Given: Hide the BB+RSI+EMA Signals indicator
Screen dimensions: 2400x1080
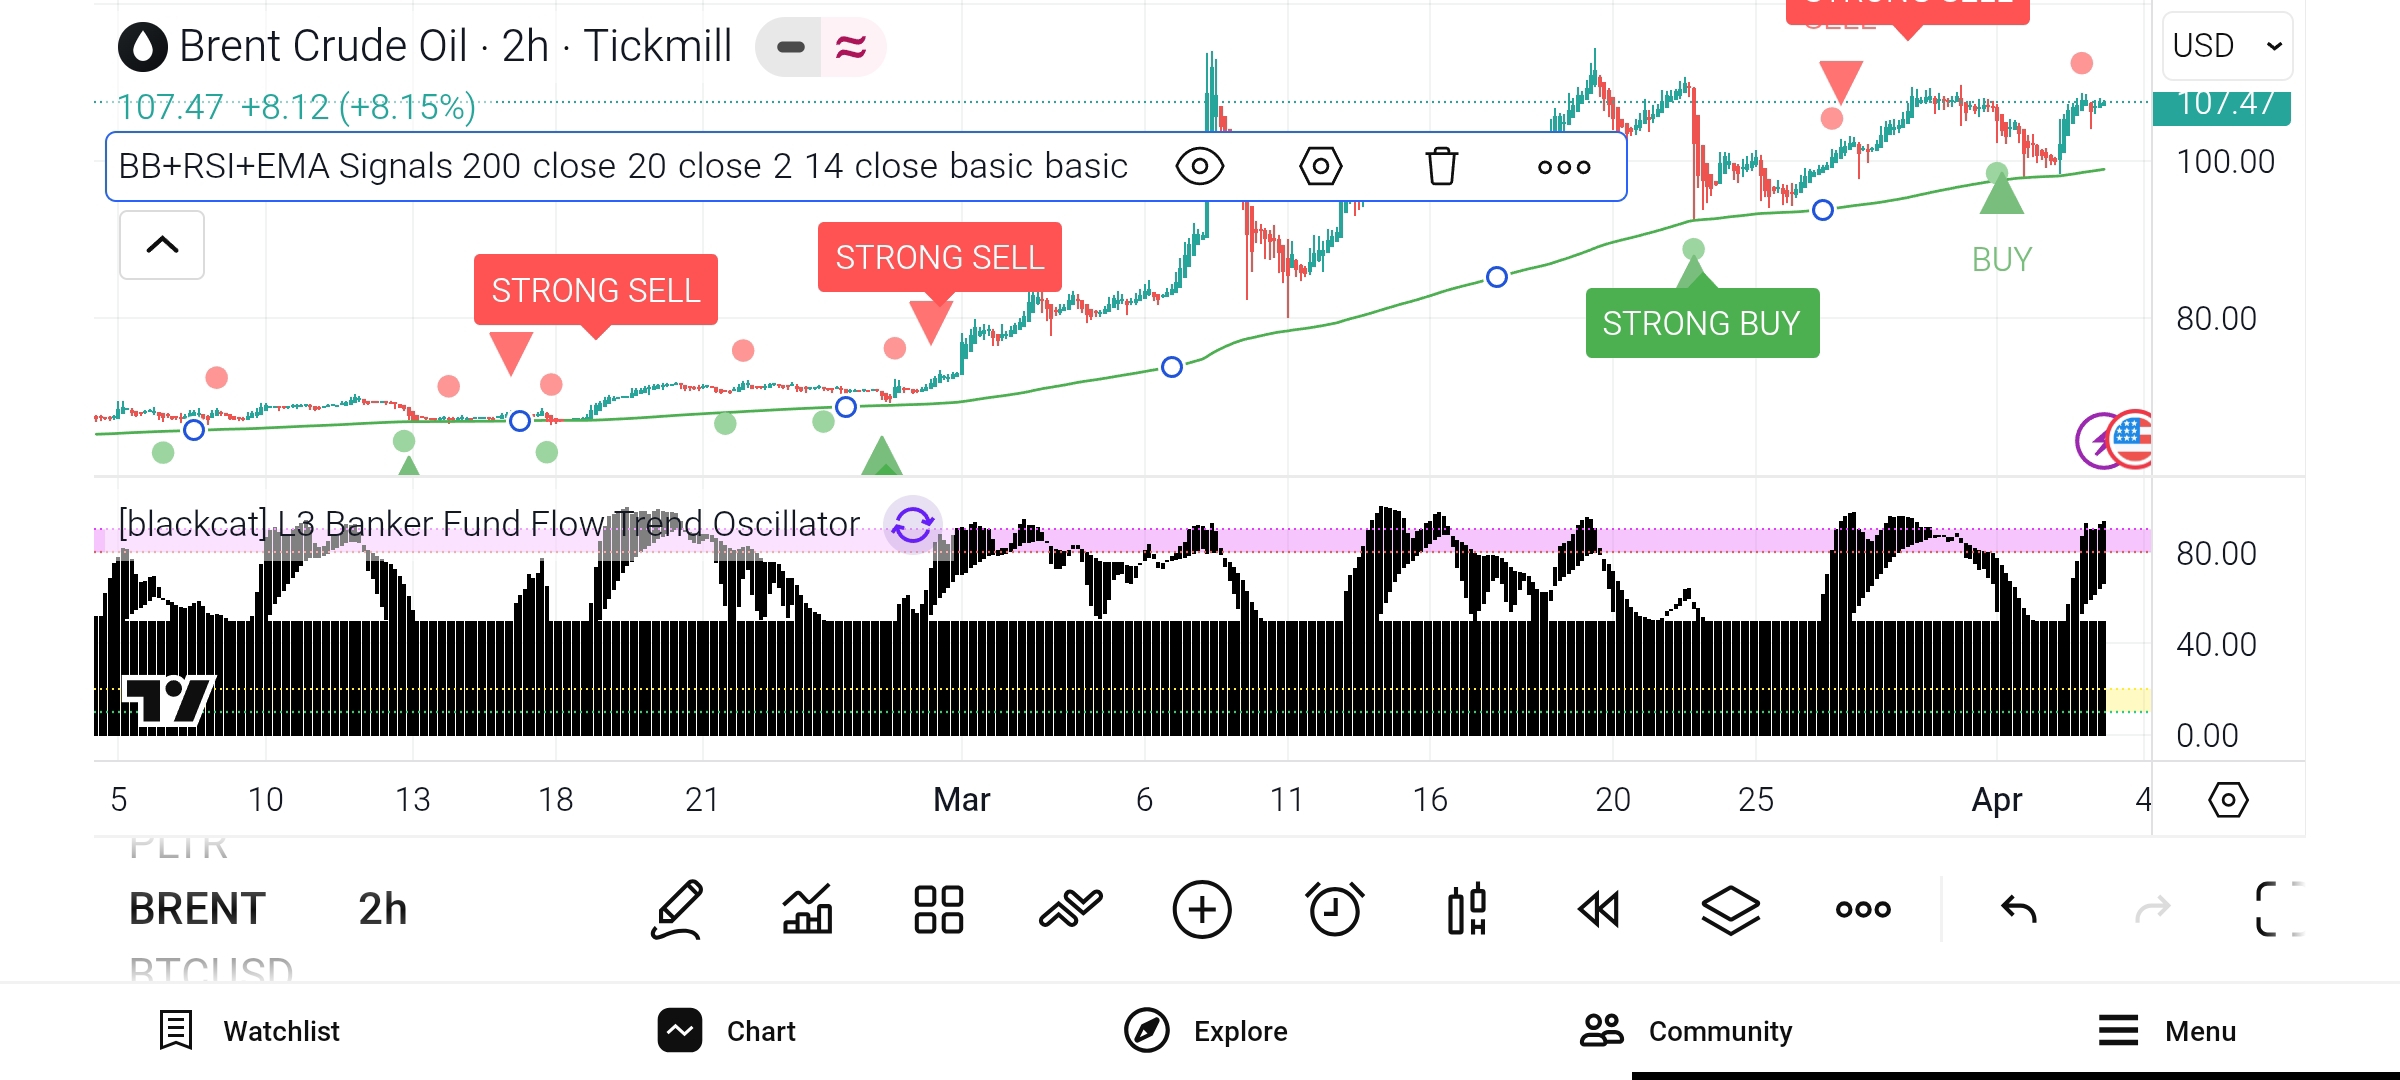Looking at the screenshot, I should tap(1199, 166).
